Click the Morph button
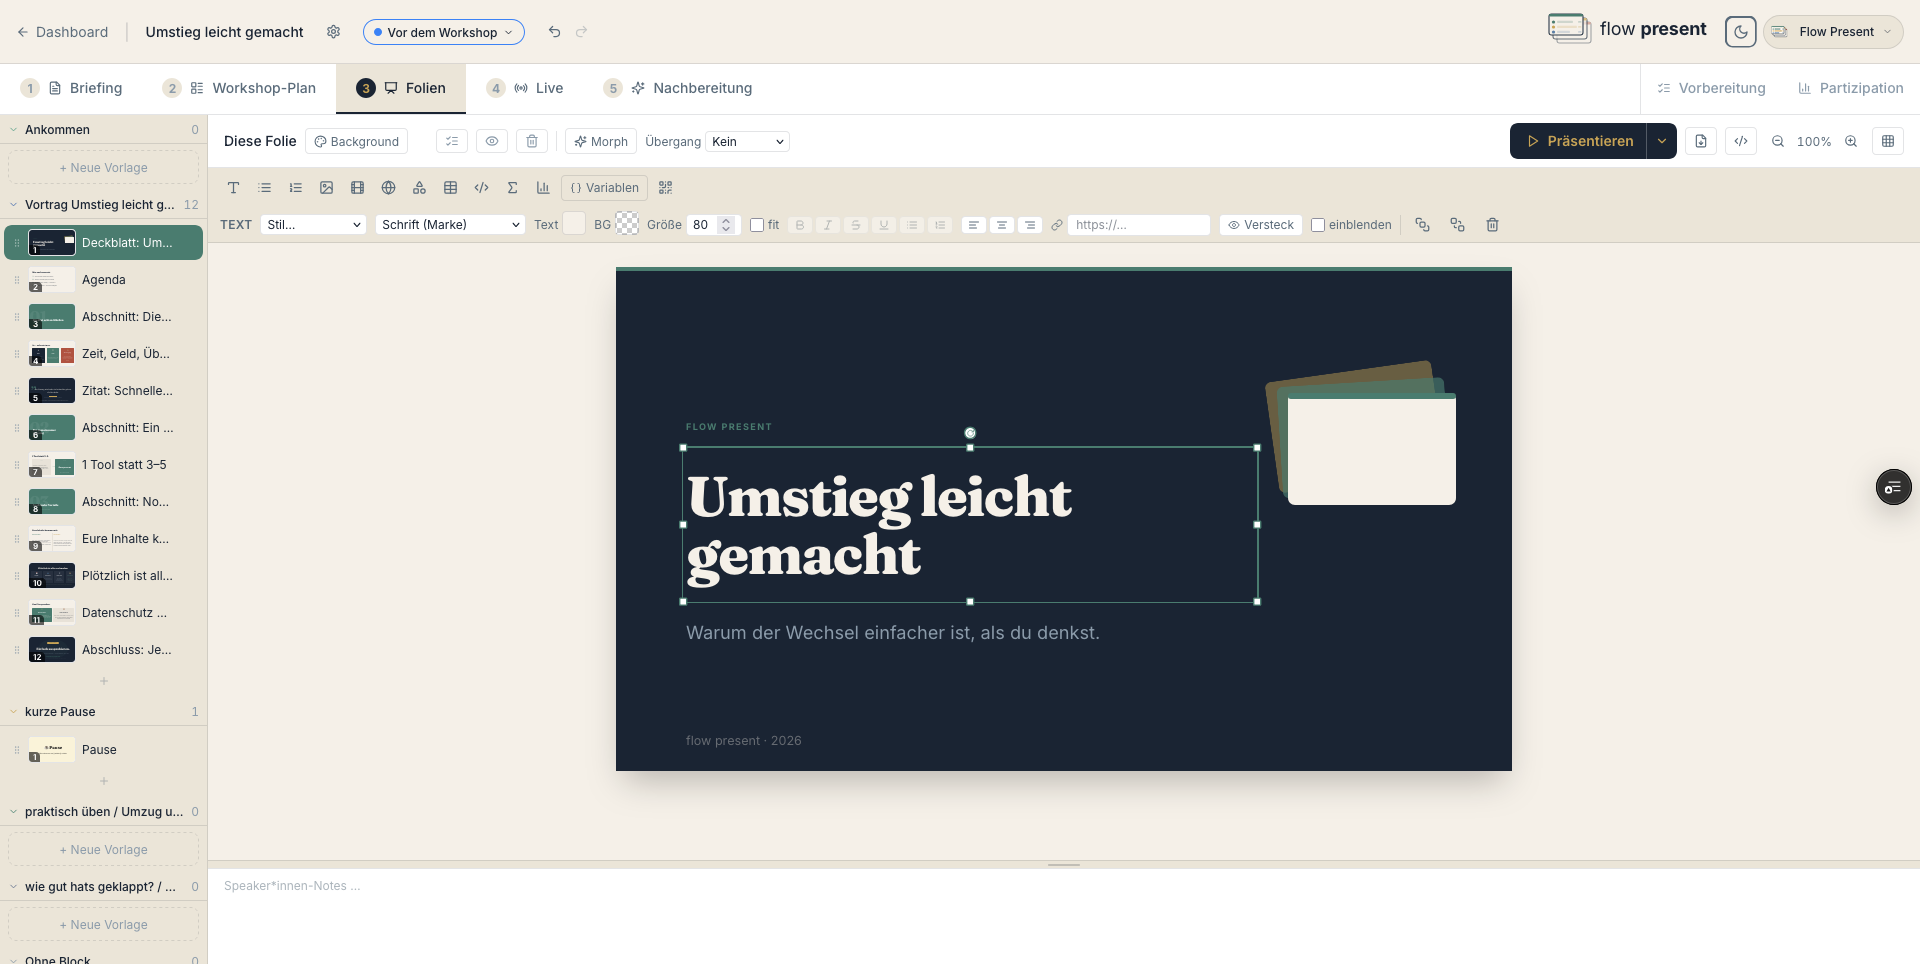The image size is (1920, 964). [x=601, y=142]
